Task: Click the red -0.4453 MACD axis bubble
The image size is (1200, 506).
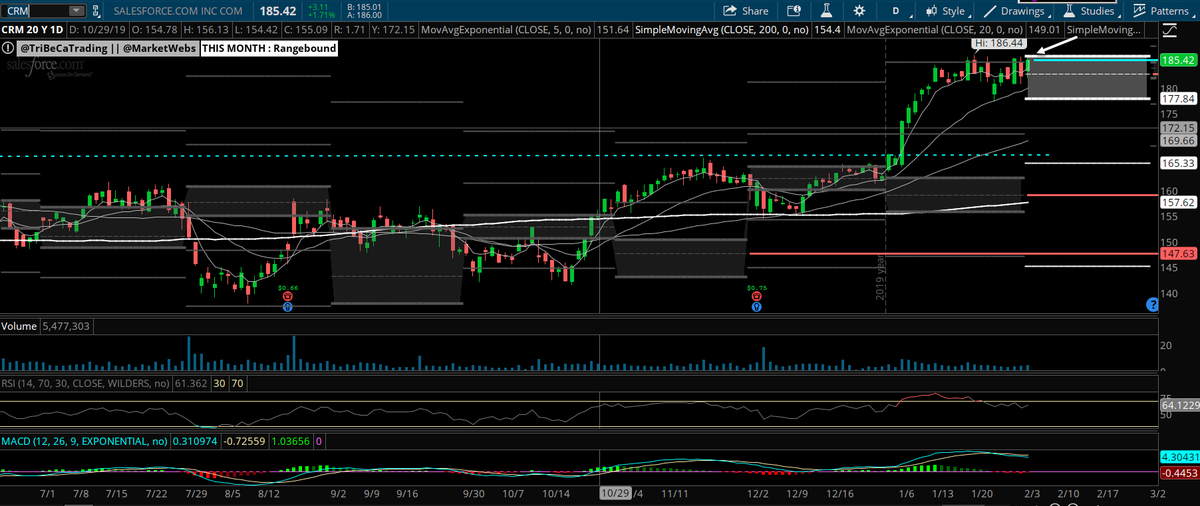Action: (1179, 474)
